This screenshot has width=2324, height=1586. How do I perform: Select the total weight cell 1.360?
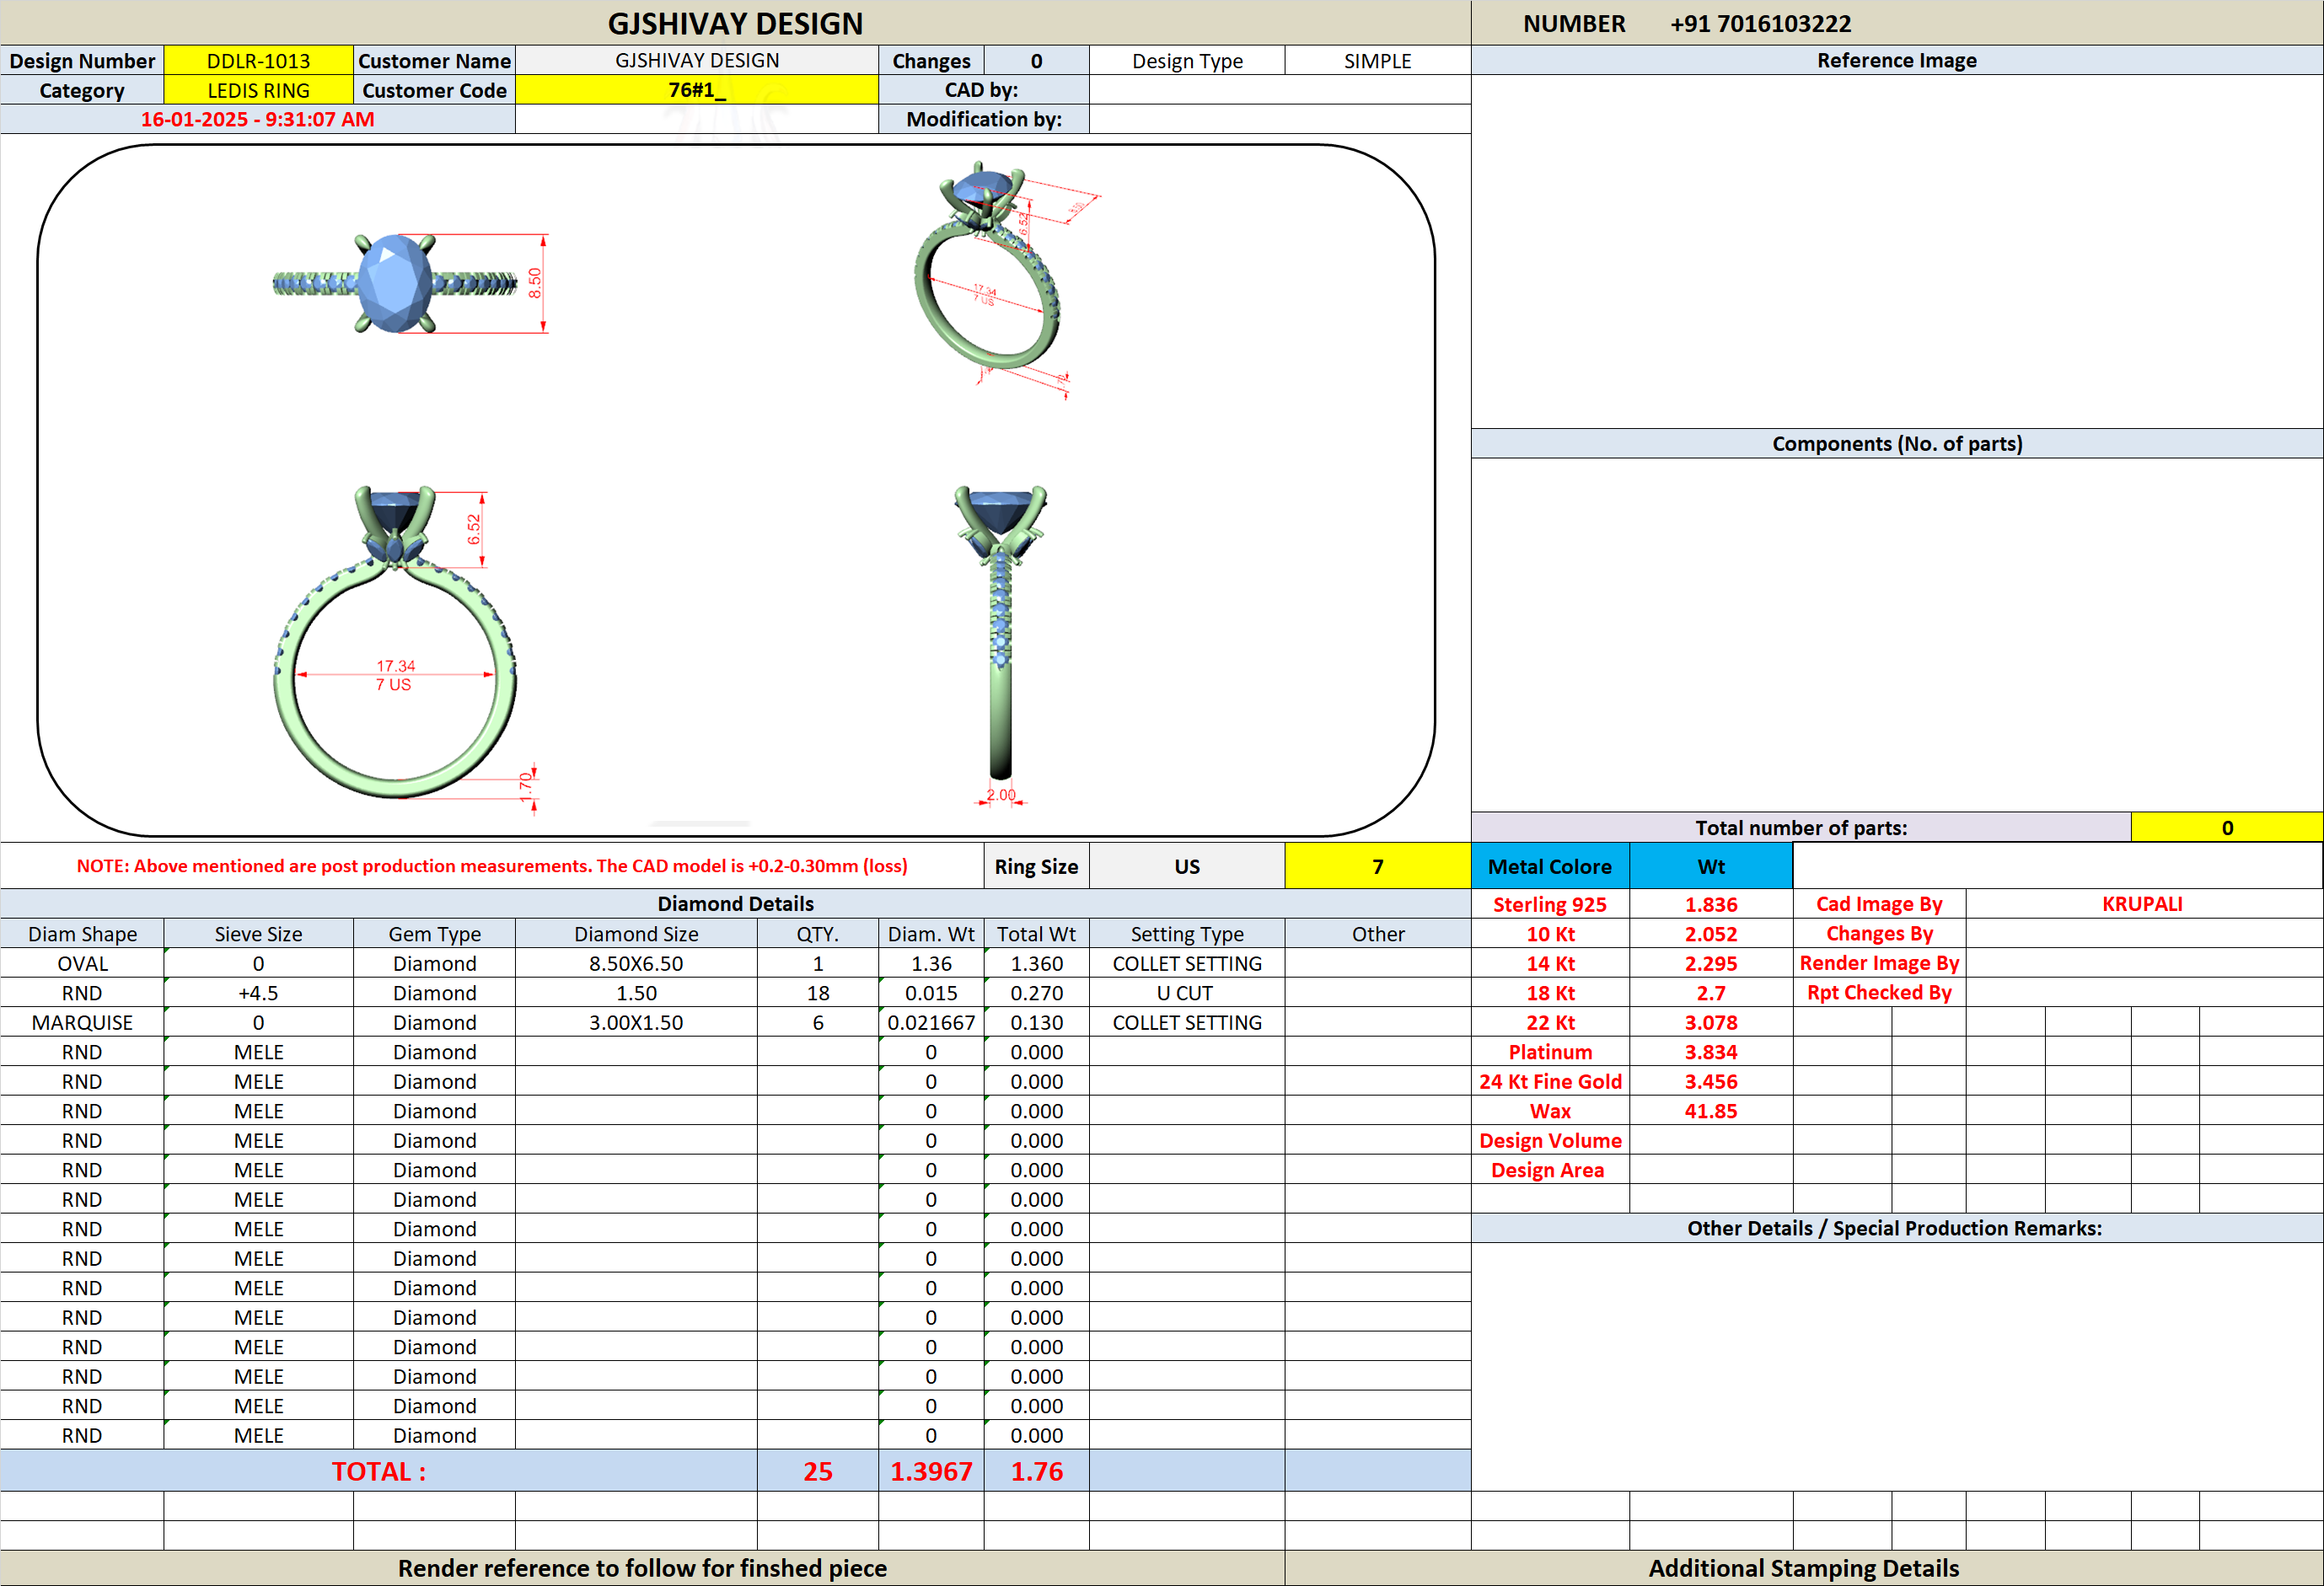pyautogui.click(x=1037, y=963)
